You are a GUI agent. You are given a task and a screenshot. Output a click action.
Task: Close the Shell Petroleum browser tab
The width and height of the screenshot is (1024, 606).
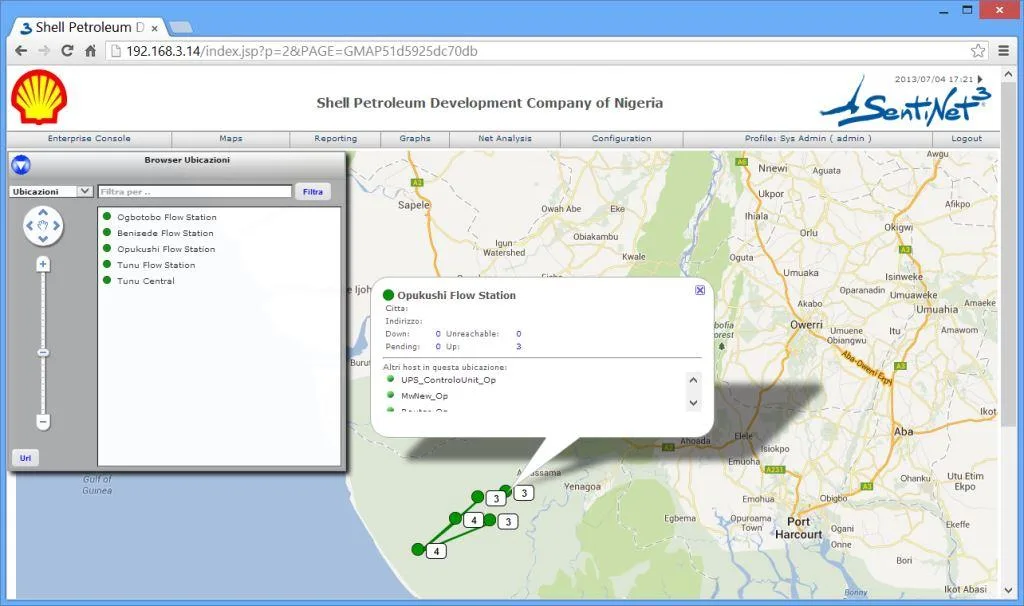pos(155,28)
